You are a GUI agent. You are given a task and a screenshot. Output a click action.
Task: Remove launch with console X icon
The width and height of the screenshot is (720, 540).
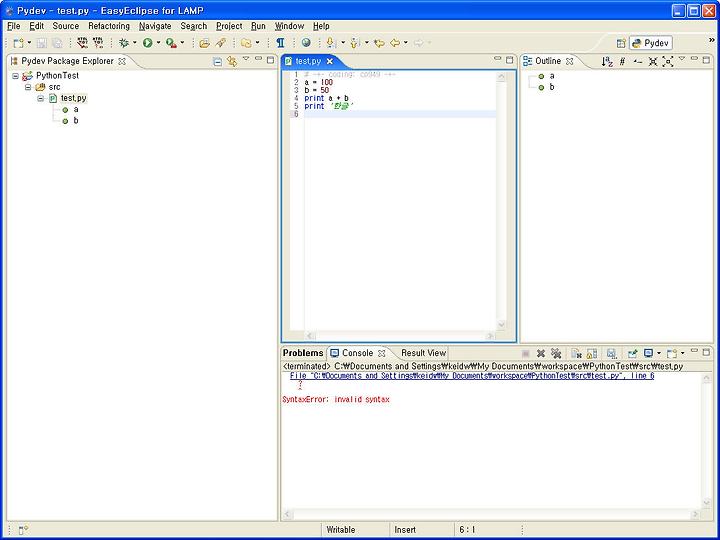[540, 353]
